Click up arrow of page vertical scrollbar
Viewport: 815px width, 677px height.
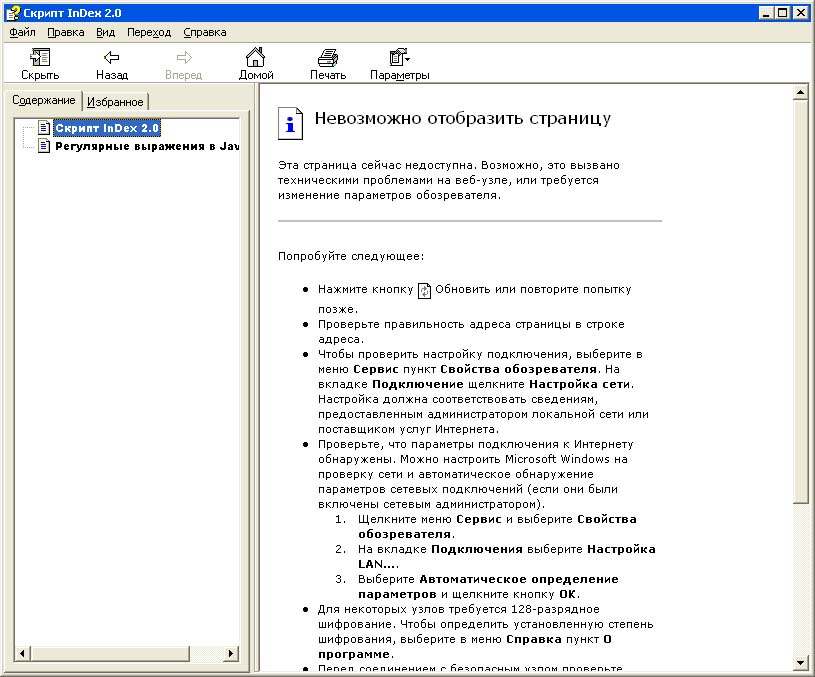(x=800, y=93)
